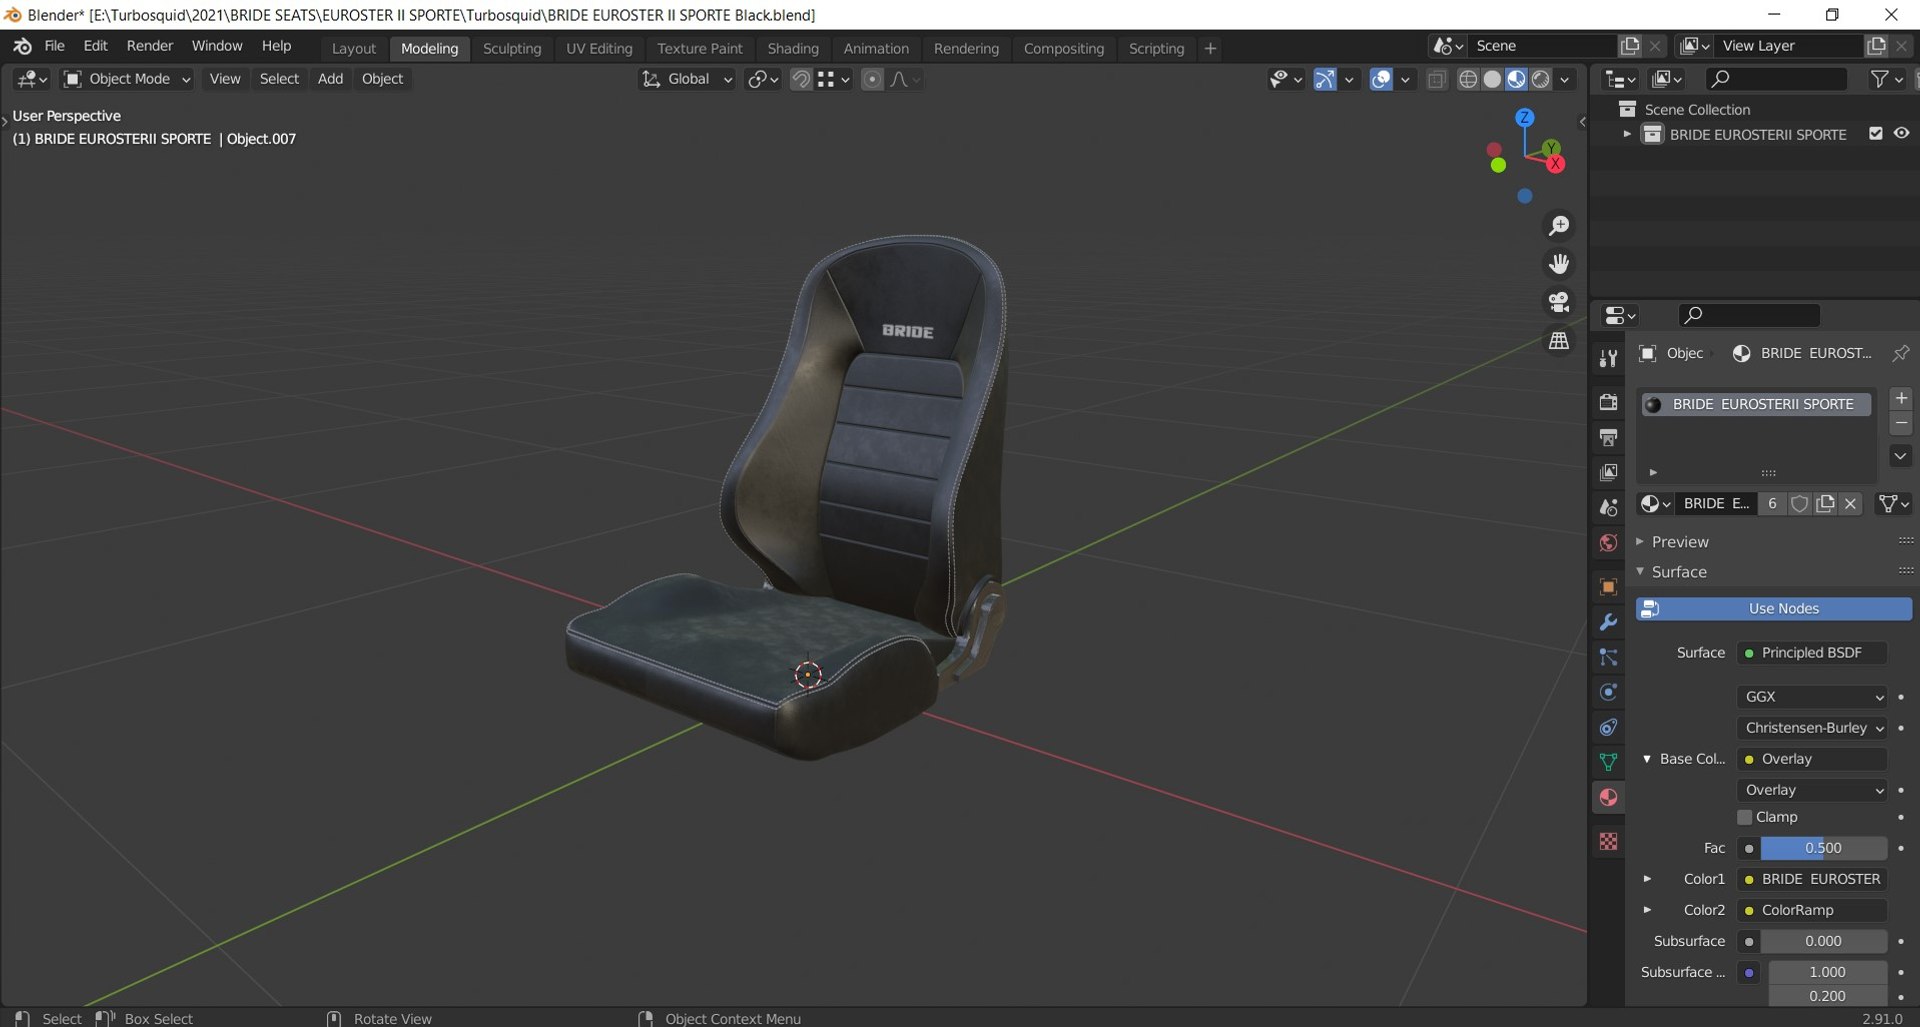This screenshot has height=1027, width=1920.
Task: Click the Color2 ColorRamp link button
Action: click(1812, 910)
